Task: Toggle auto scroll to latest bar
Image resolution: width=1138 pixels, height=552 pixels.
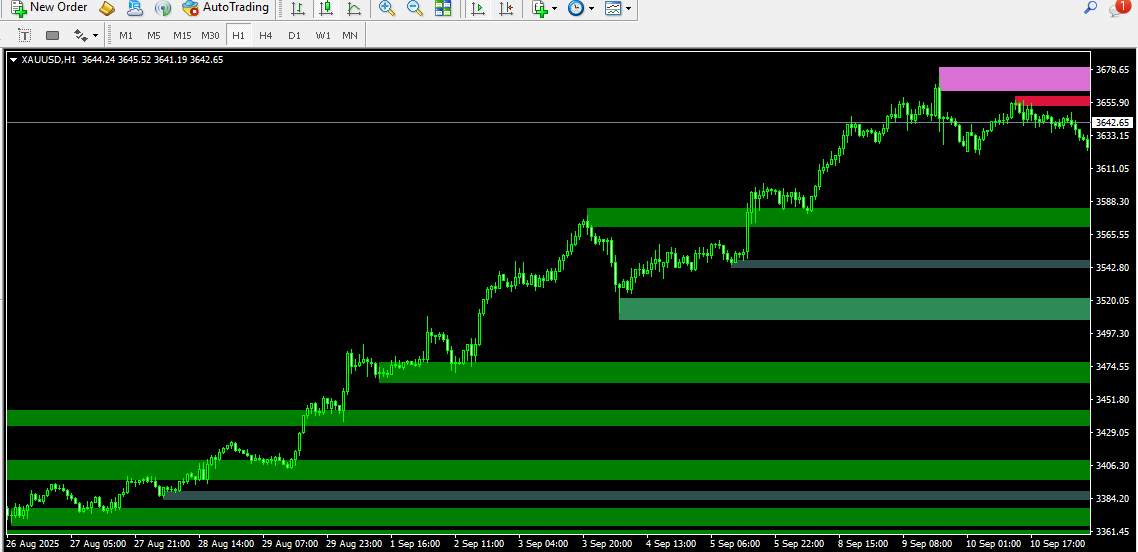Action: [x=478, y=9]
